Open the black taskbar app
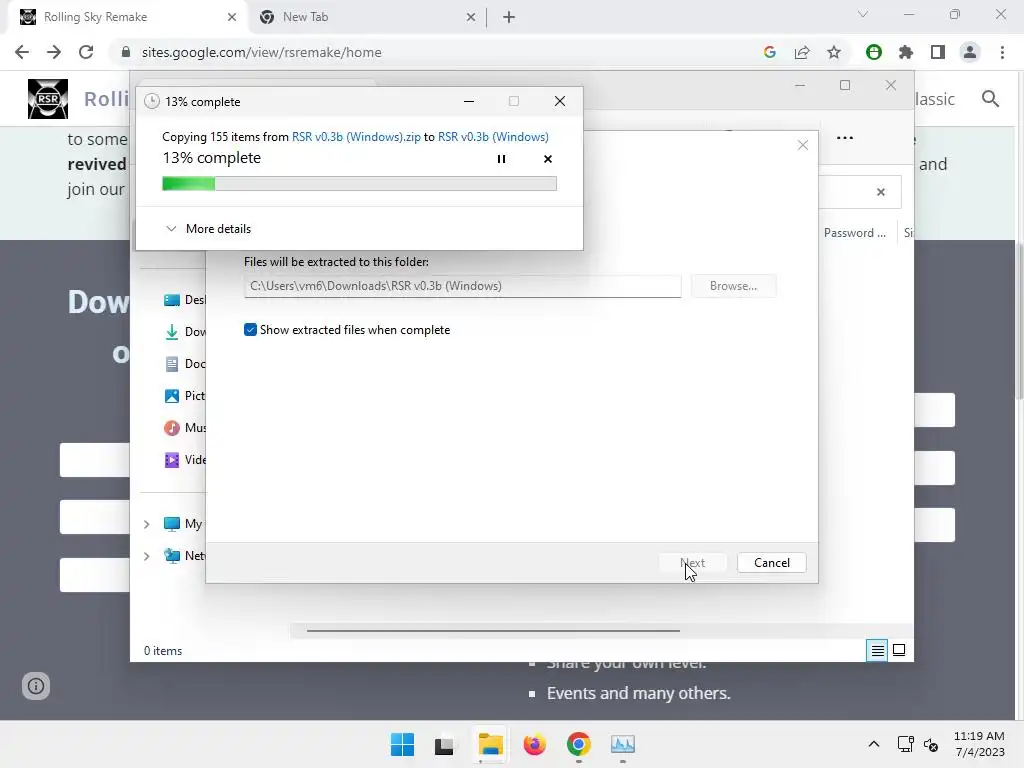The height and width of the screenshot is (768, 1024). [x=444, y=744]
